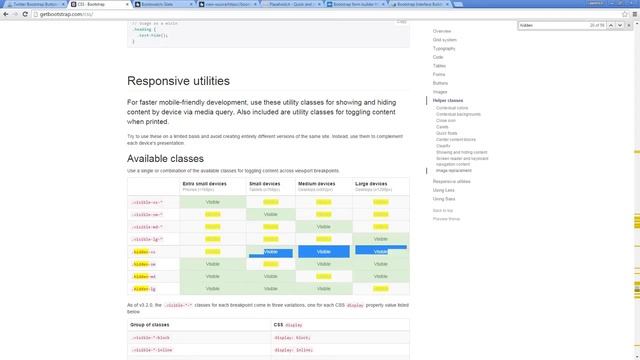Open Center content blocks sub-link
640x360 pixels.
tap(456, 140)
